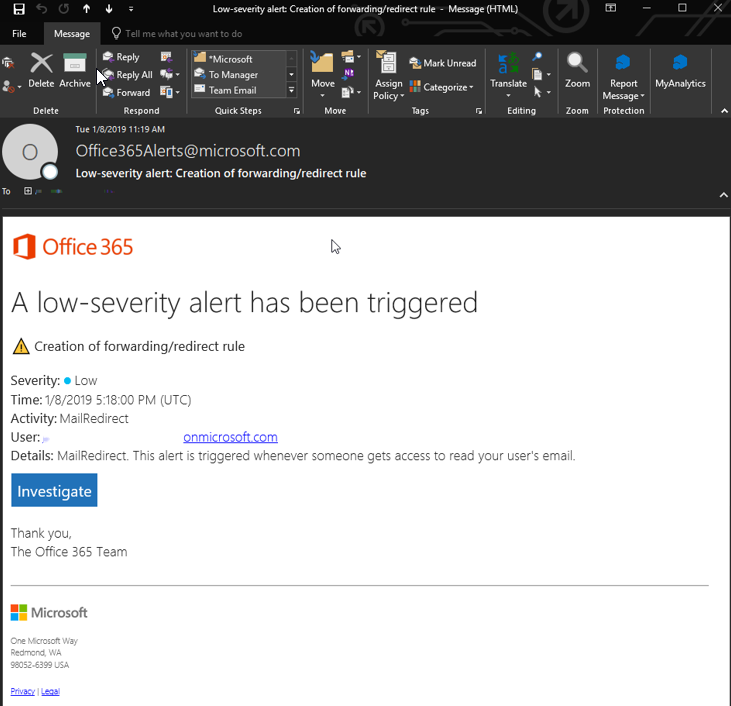Click the Undo arrow in quick access toolbar
731x706 pixels.
click(41, 9)
